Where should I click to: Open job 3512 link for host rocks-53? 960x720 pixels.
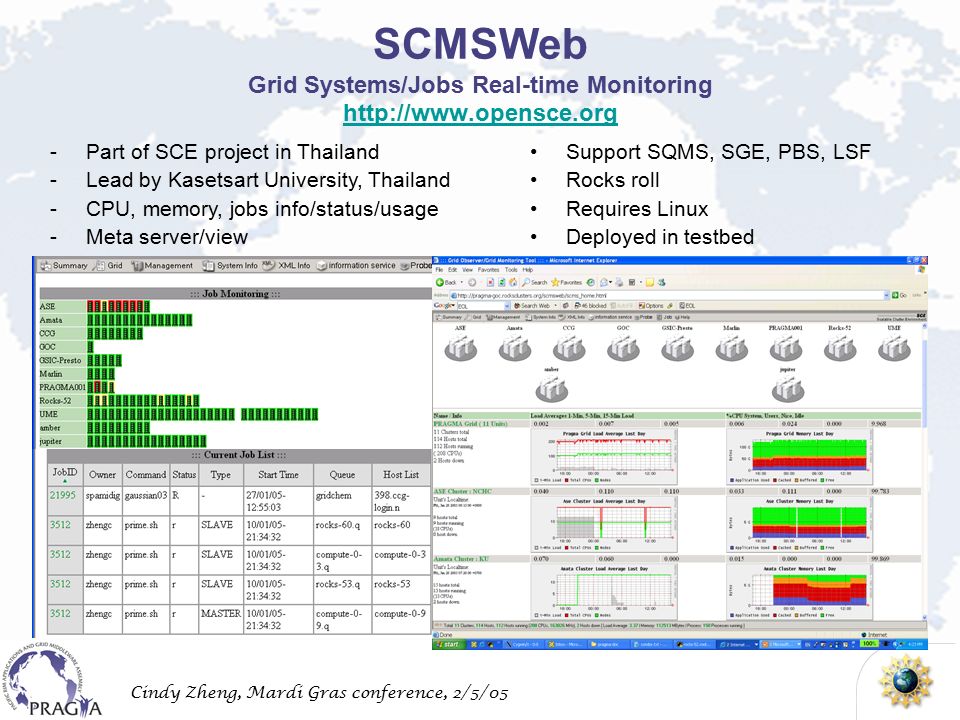pyautogui.click(x=60, y=584)
